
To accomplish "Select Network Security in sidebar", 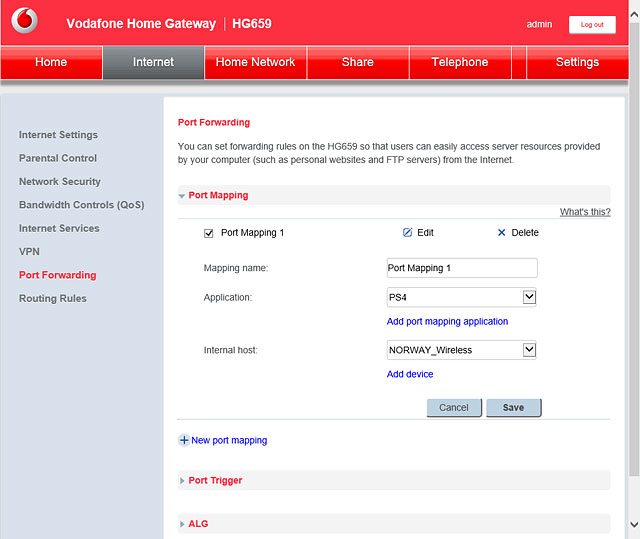I will [x=60, y=182].
